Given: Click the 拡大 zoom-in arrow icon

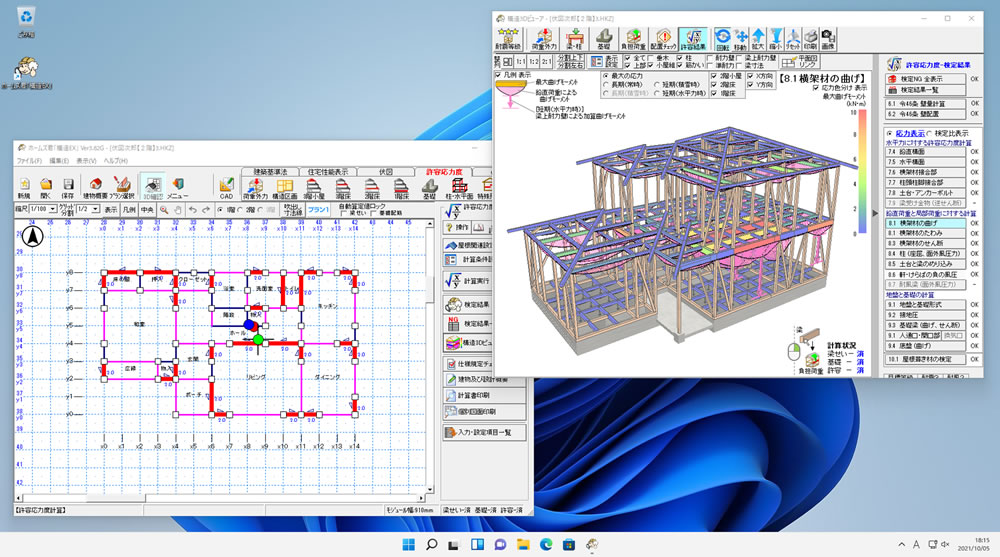Looking at the screenshot, I should (x=758, y=39).
